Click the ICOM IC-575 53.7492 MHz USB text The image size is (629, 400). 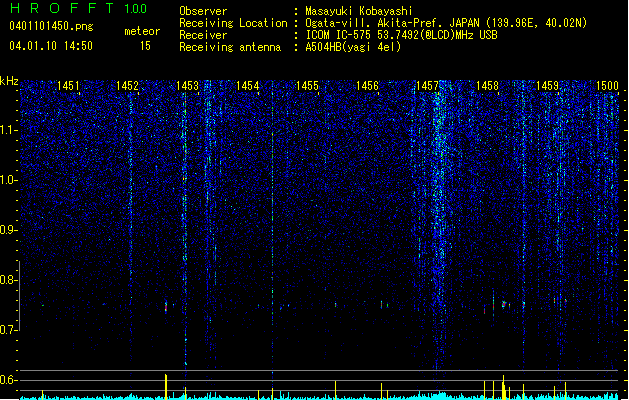[x=402, y=35]
